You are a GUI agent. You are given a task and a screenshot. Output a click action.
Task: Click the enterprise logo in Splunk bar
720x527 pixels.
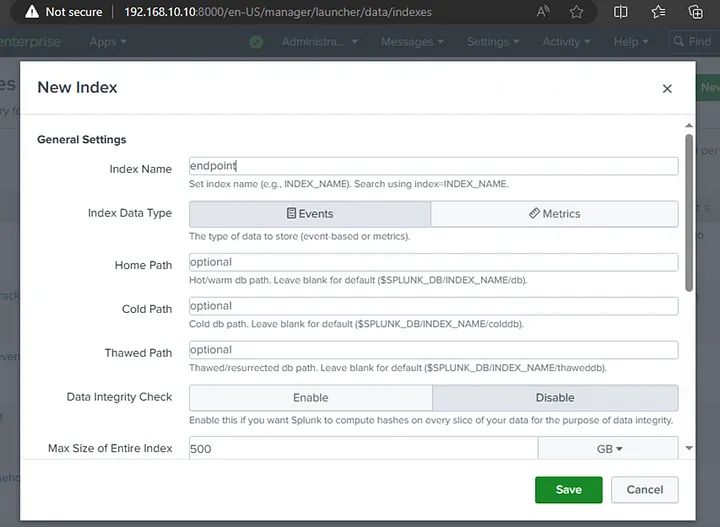[30, 42]
